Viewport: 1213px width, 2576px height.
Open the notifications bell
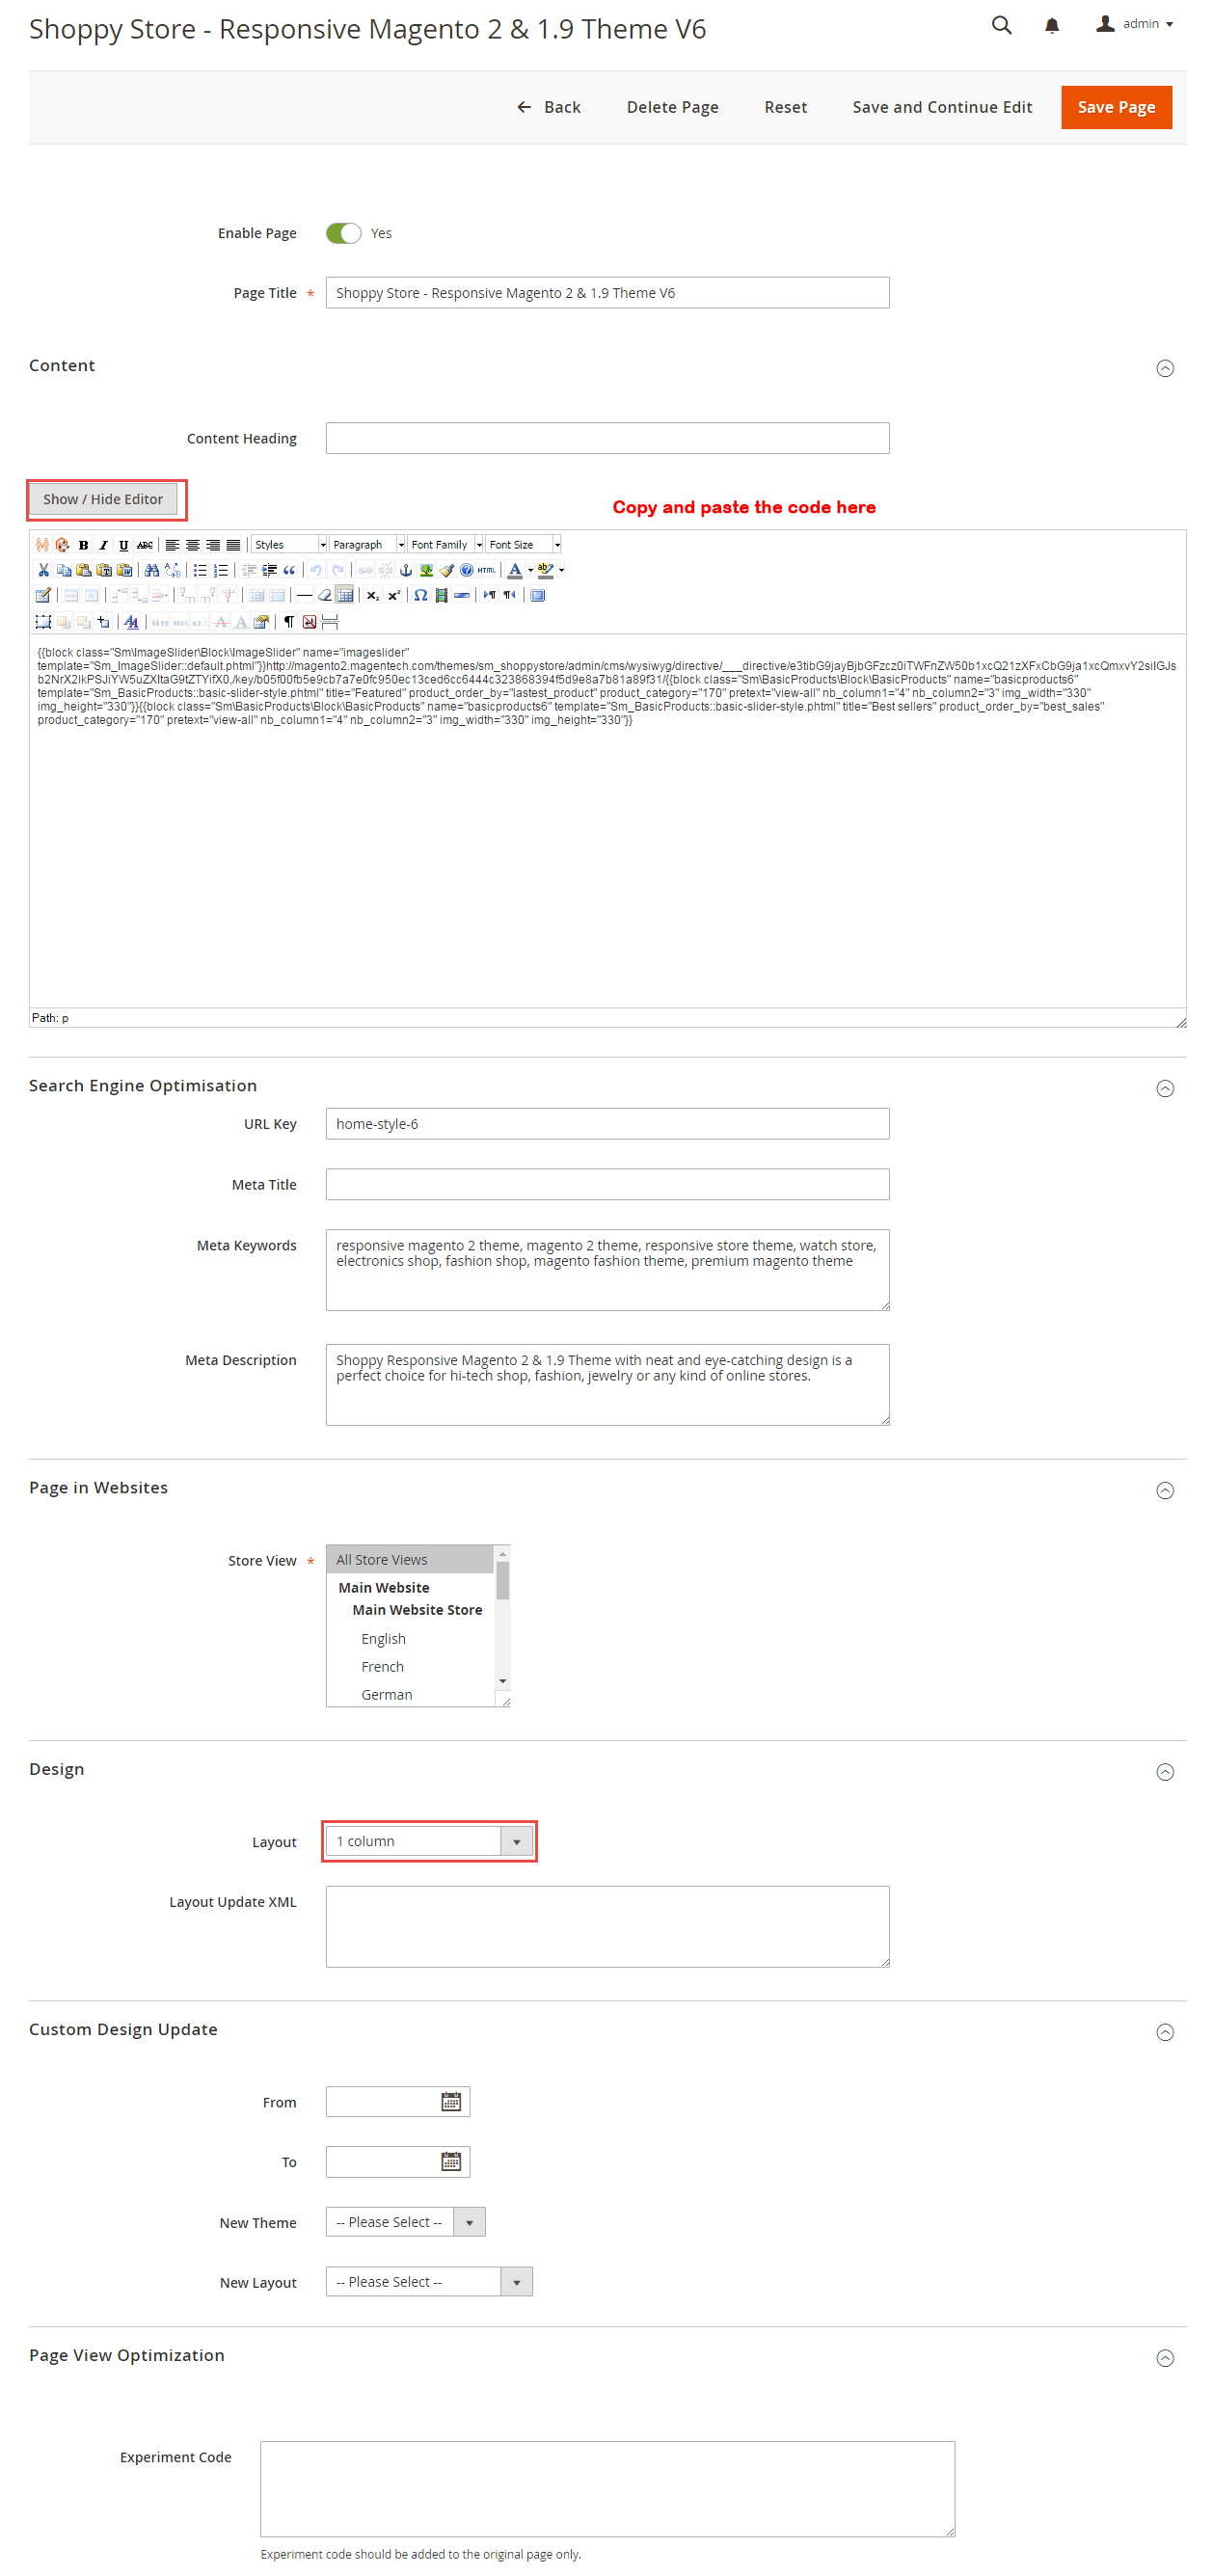1052,25
